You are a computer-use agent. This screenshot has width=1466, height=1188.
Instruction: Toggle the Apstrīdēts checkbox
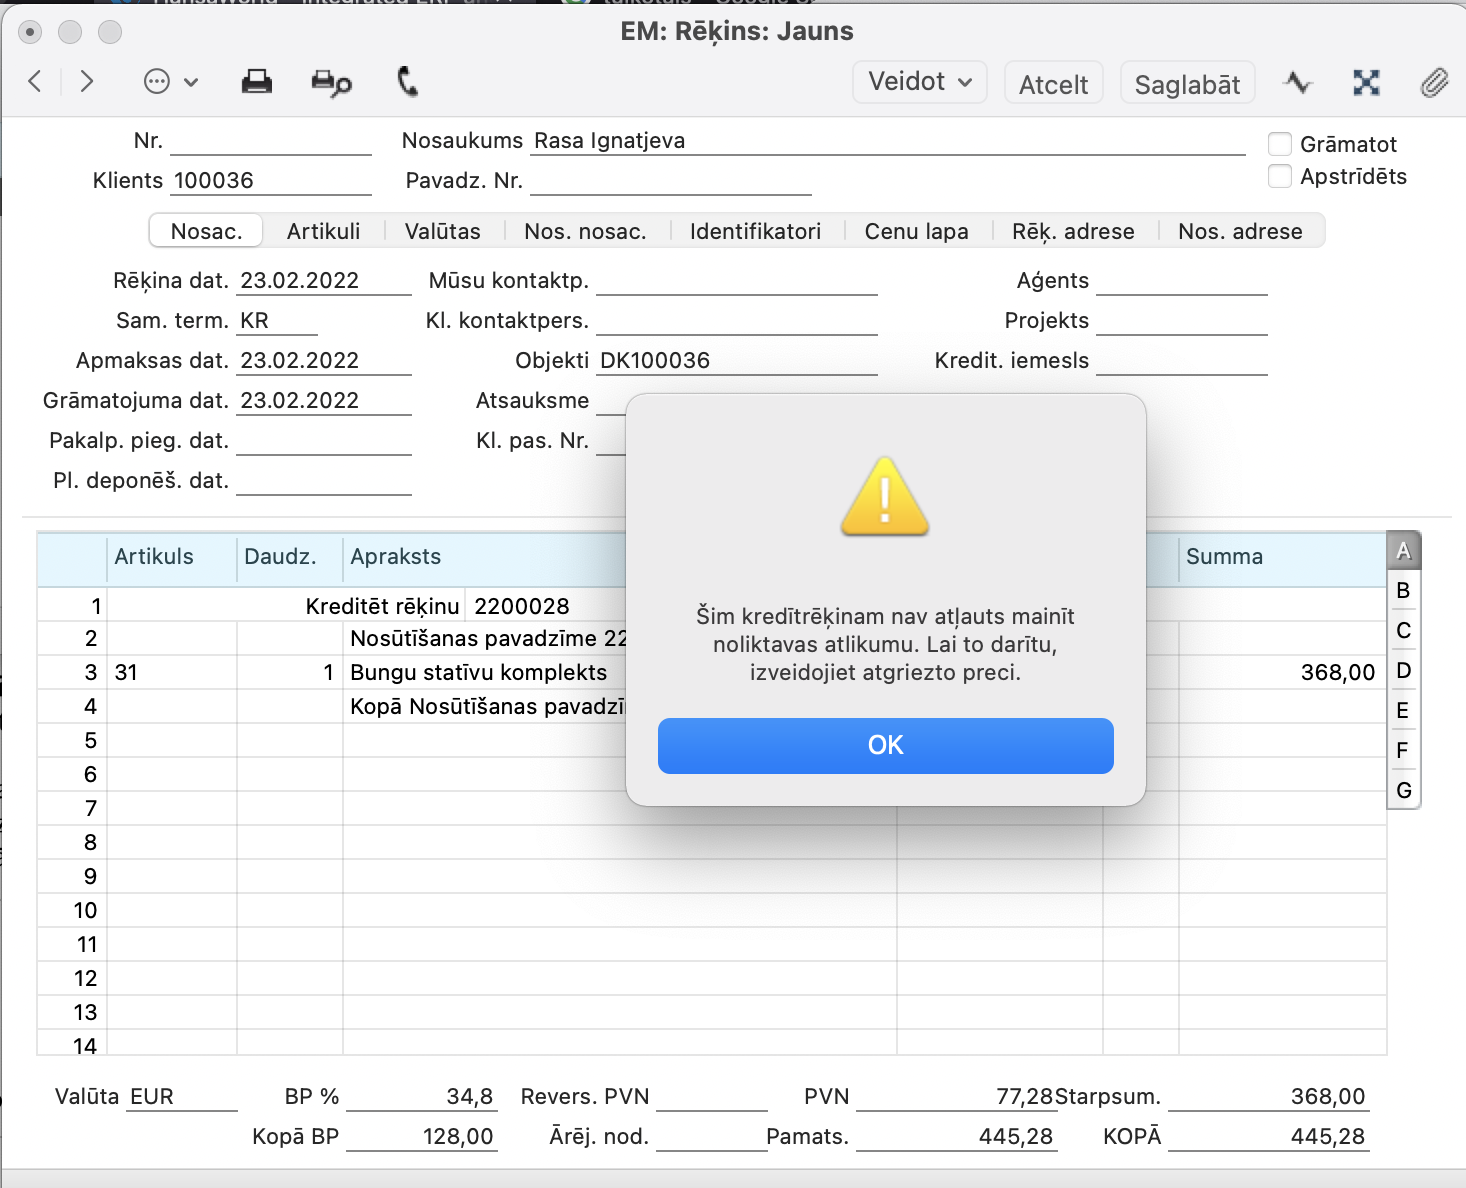tap(1280, 177)
